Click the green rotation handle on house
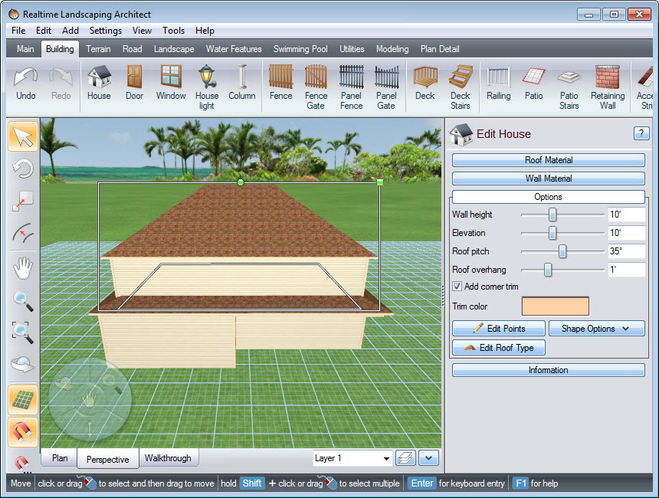Image resolution: width=659 pixels, height=498 pixels. point(241,182)
